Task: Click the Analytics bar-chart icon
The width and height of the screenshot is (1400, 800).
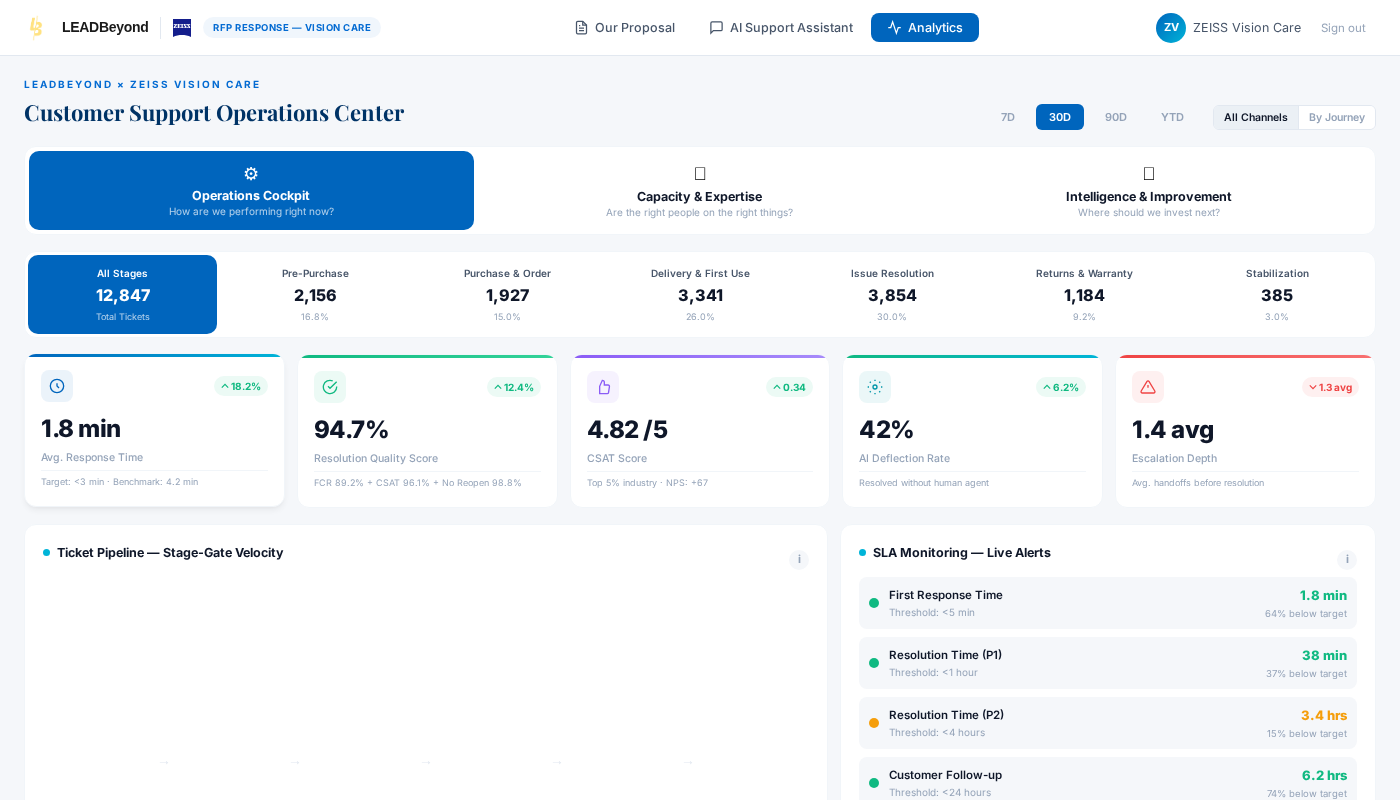Action: pos(895,27)
